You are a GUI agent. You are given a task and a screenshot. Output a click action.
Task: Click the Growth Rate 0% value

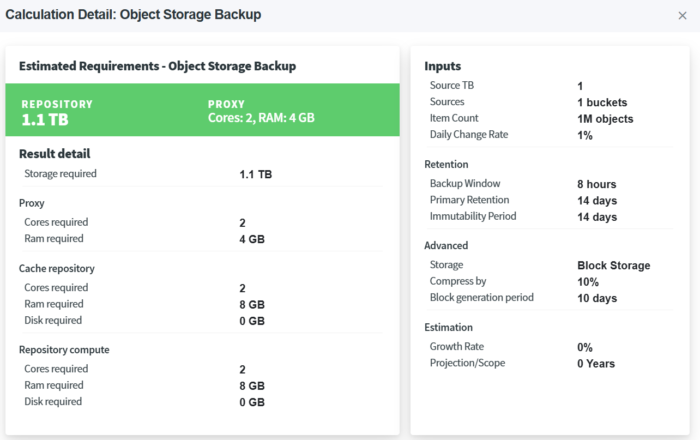(x=585, y=347)
